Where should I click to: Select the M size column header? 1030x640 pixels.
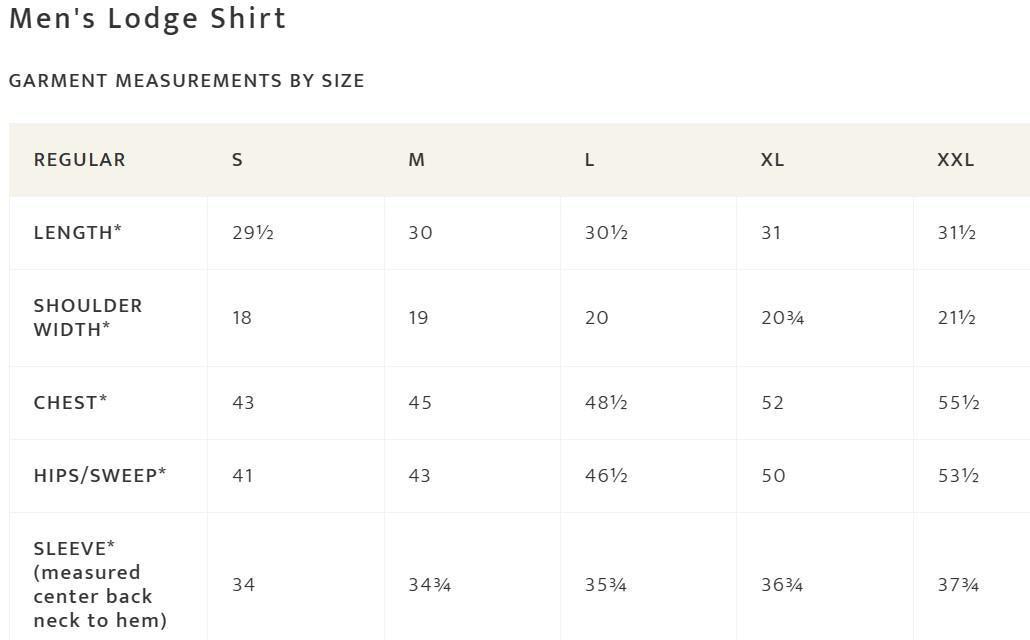417,160
